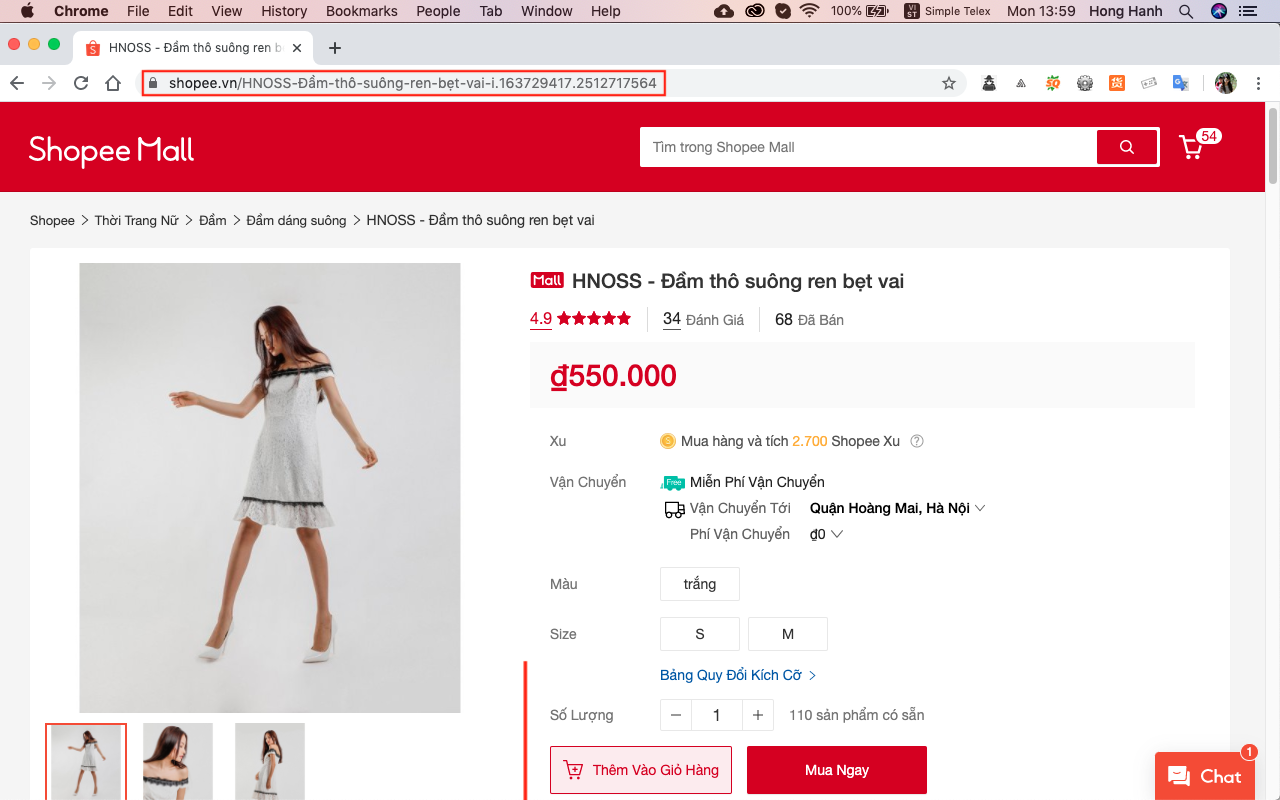1280x800 pixels.
Task: Click Thêm Vào Giỏ Hàng button
Action: (641, 770)
